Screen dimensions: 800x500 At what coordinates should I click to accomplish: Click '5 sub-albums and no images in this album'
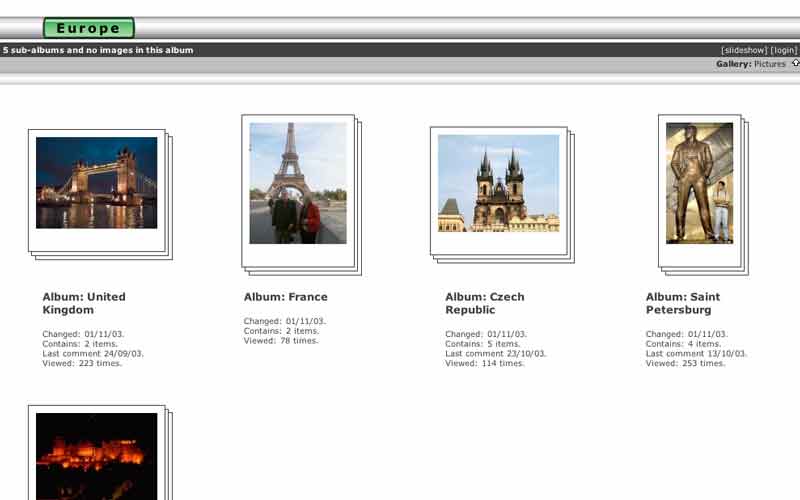[x=98, y=50]
